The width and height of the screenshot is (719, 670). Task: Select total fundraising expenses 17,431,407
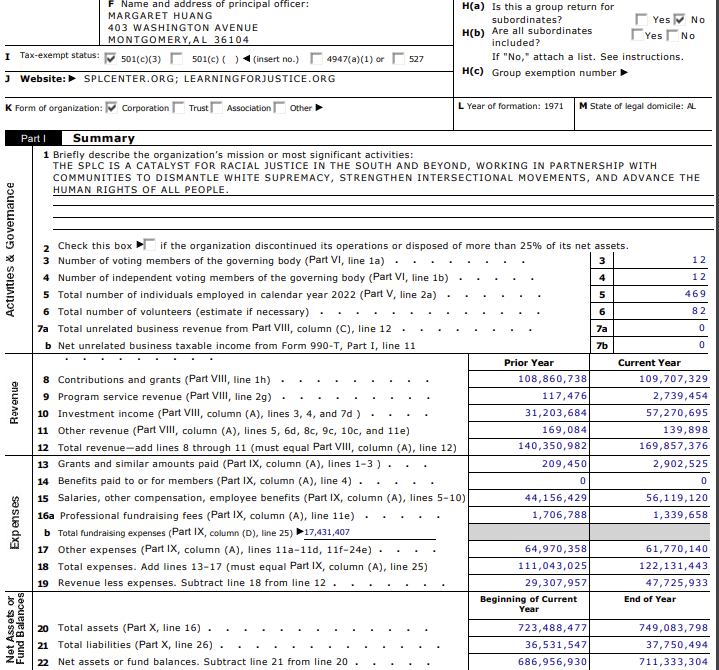point(327,532)
